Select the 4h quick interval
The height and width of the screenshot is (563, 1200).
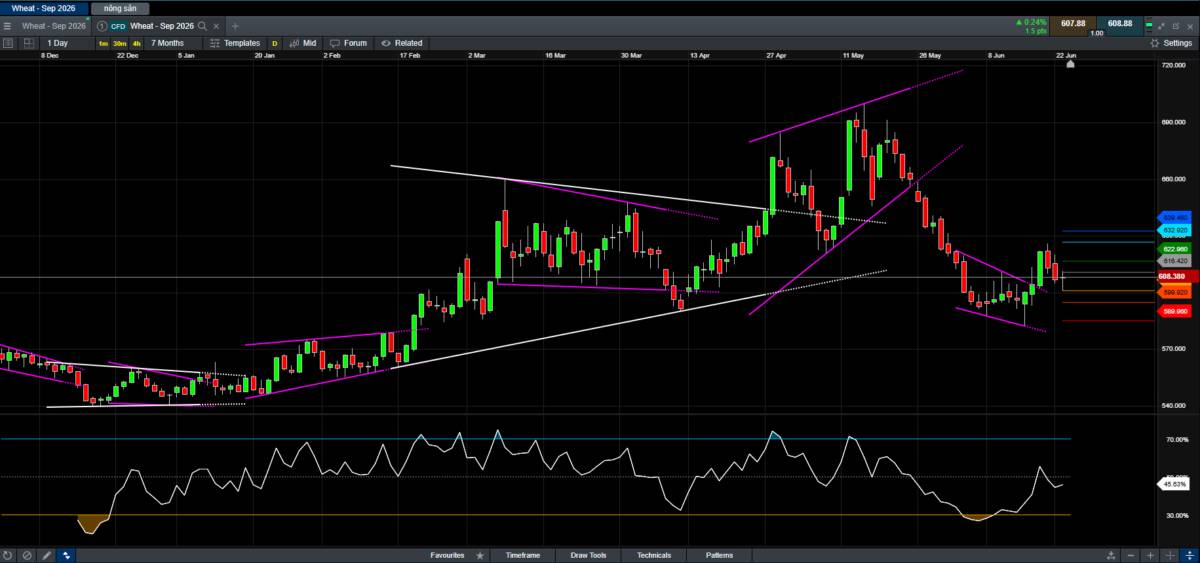136,43
